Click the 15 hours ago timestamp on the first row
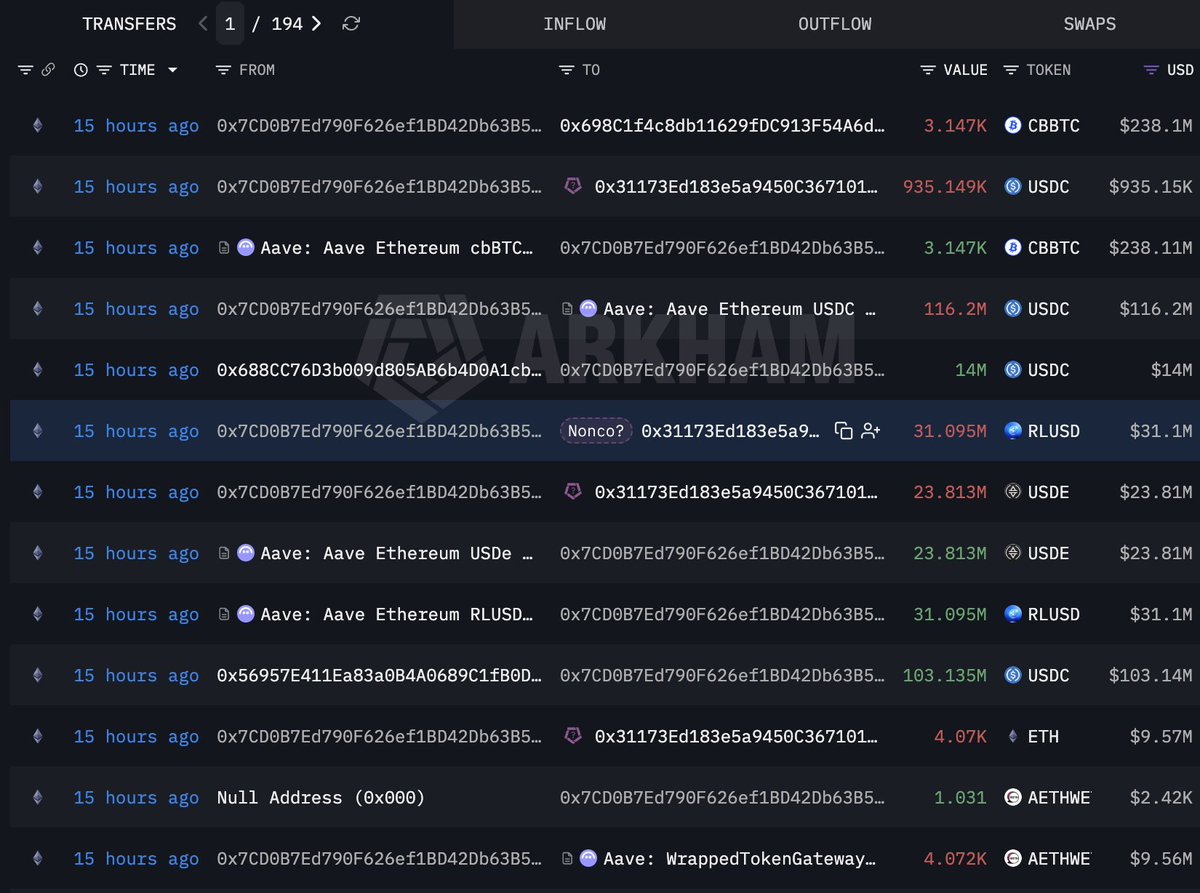Viewport: 1200px width, 893px height. [x=136, y=126]
